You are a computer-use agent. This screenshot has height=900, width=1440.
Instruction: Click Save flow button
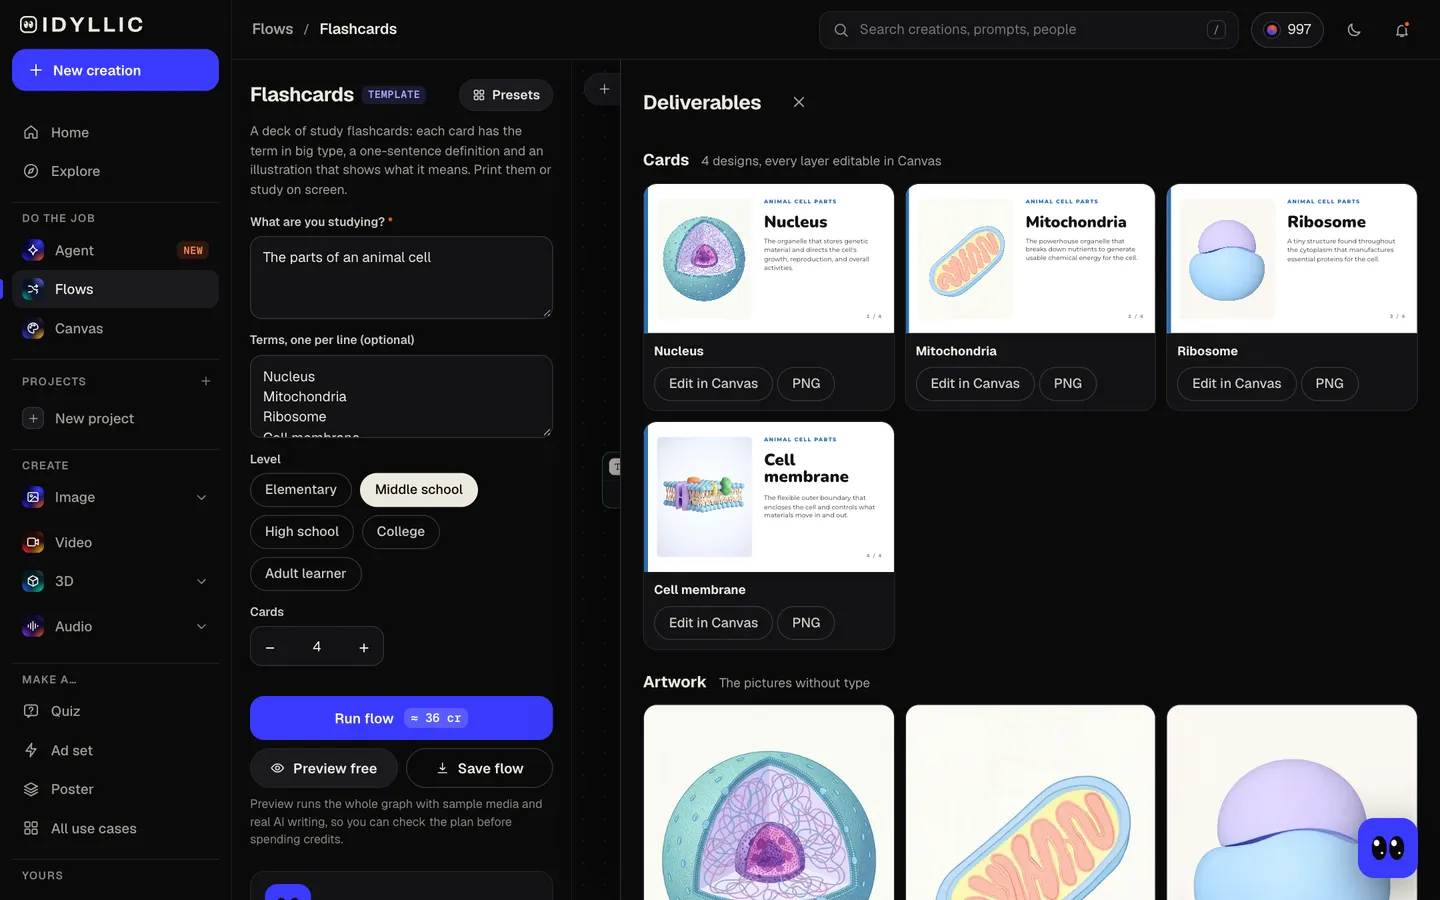point(480,768)
